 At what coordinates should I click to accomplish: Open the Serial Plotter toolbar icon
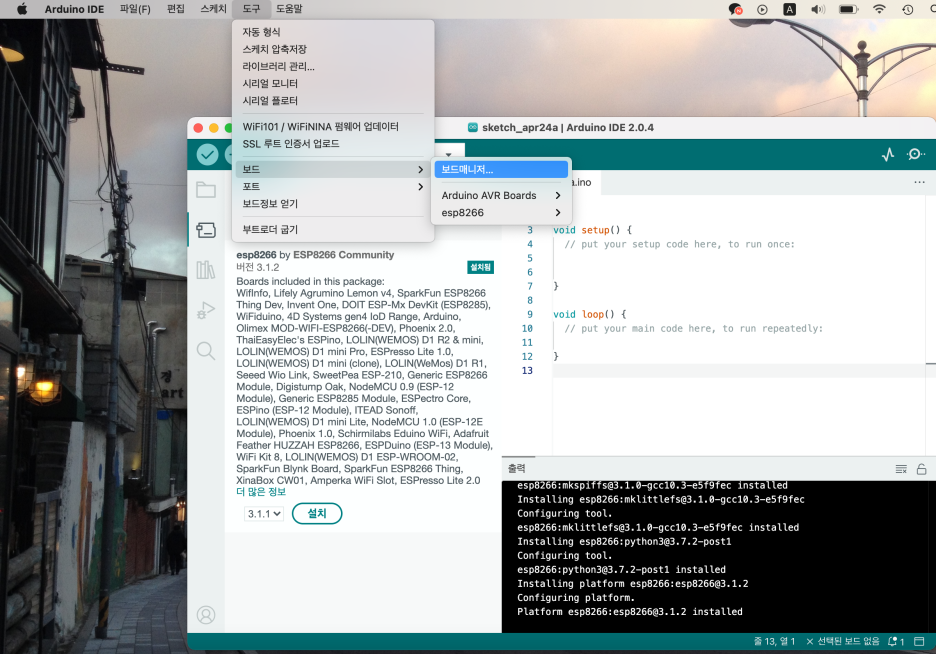click(x=888, y=155)
